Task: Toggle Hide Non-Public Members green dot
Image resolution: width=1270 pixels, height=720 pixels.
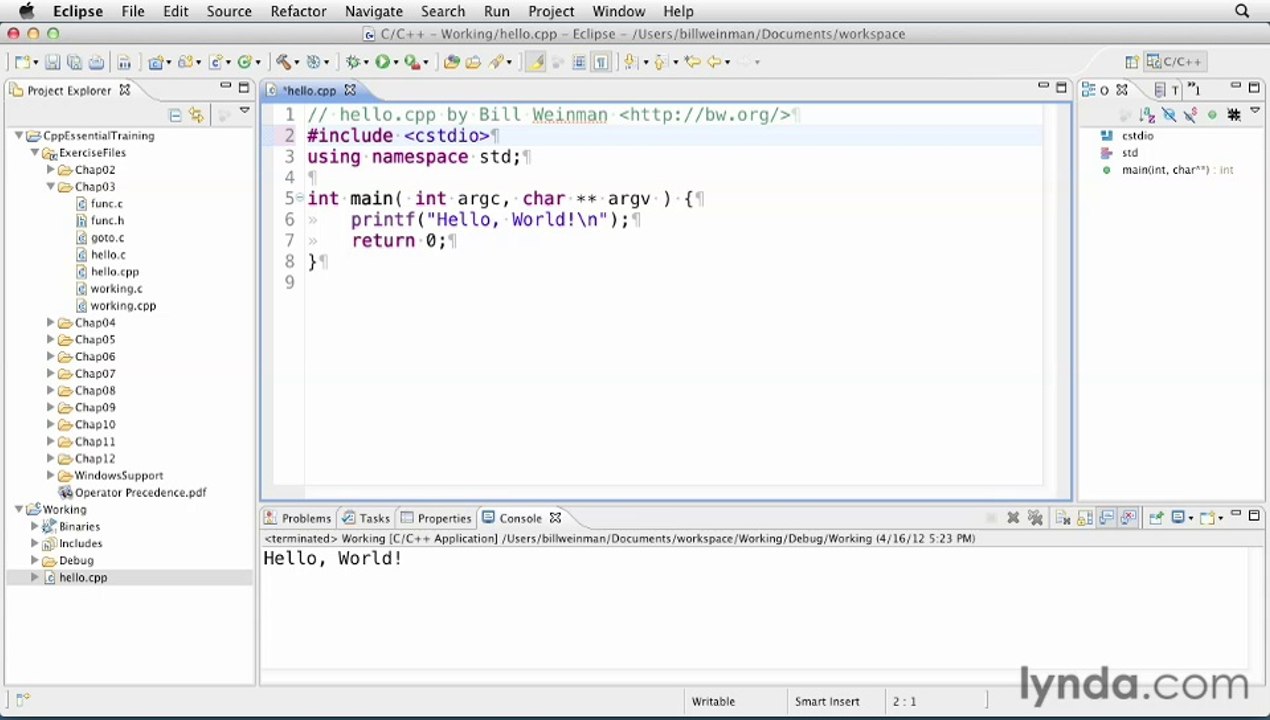Action: (x=1212, y=116)
